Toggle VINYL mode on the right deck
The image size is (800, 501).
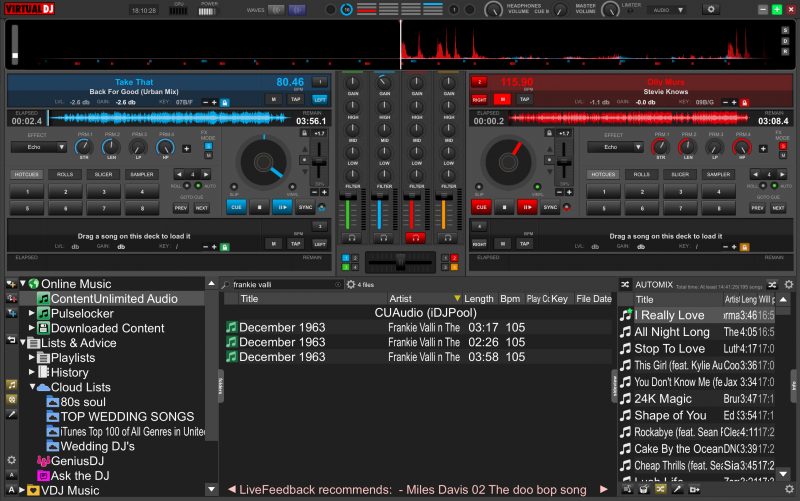pyautogui.click(x=537, y=187)
